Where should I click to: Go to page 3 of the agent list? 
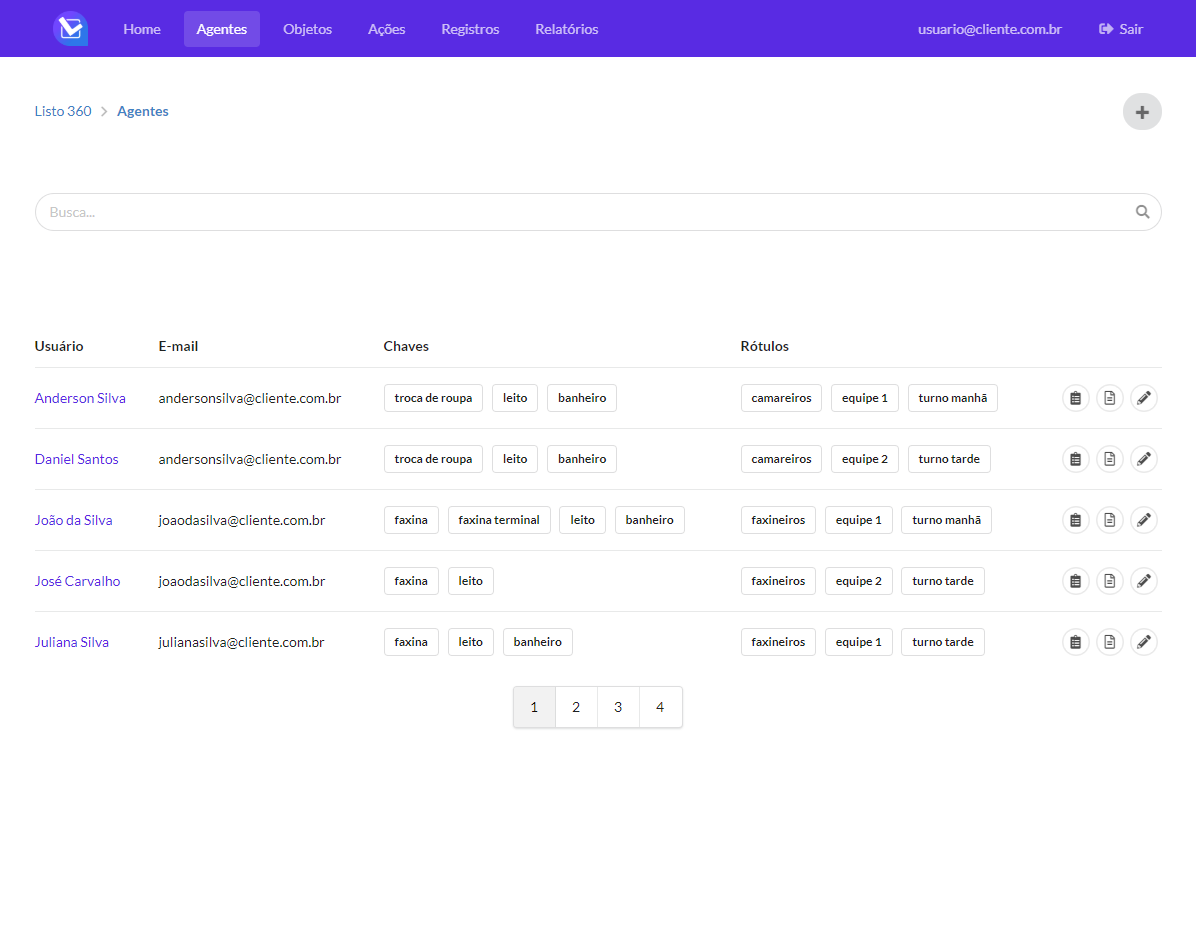pos(618,706)
